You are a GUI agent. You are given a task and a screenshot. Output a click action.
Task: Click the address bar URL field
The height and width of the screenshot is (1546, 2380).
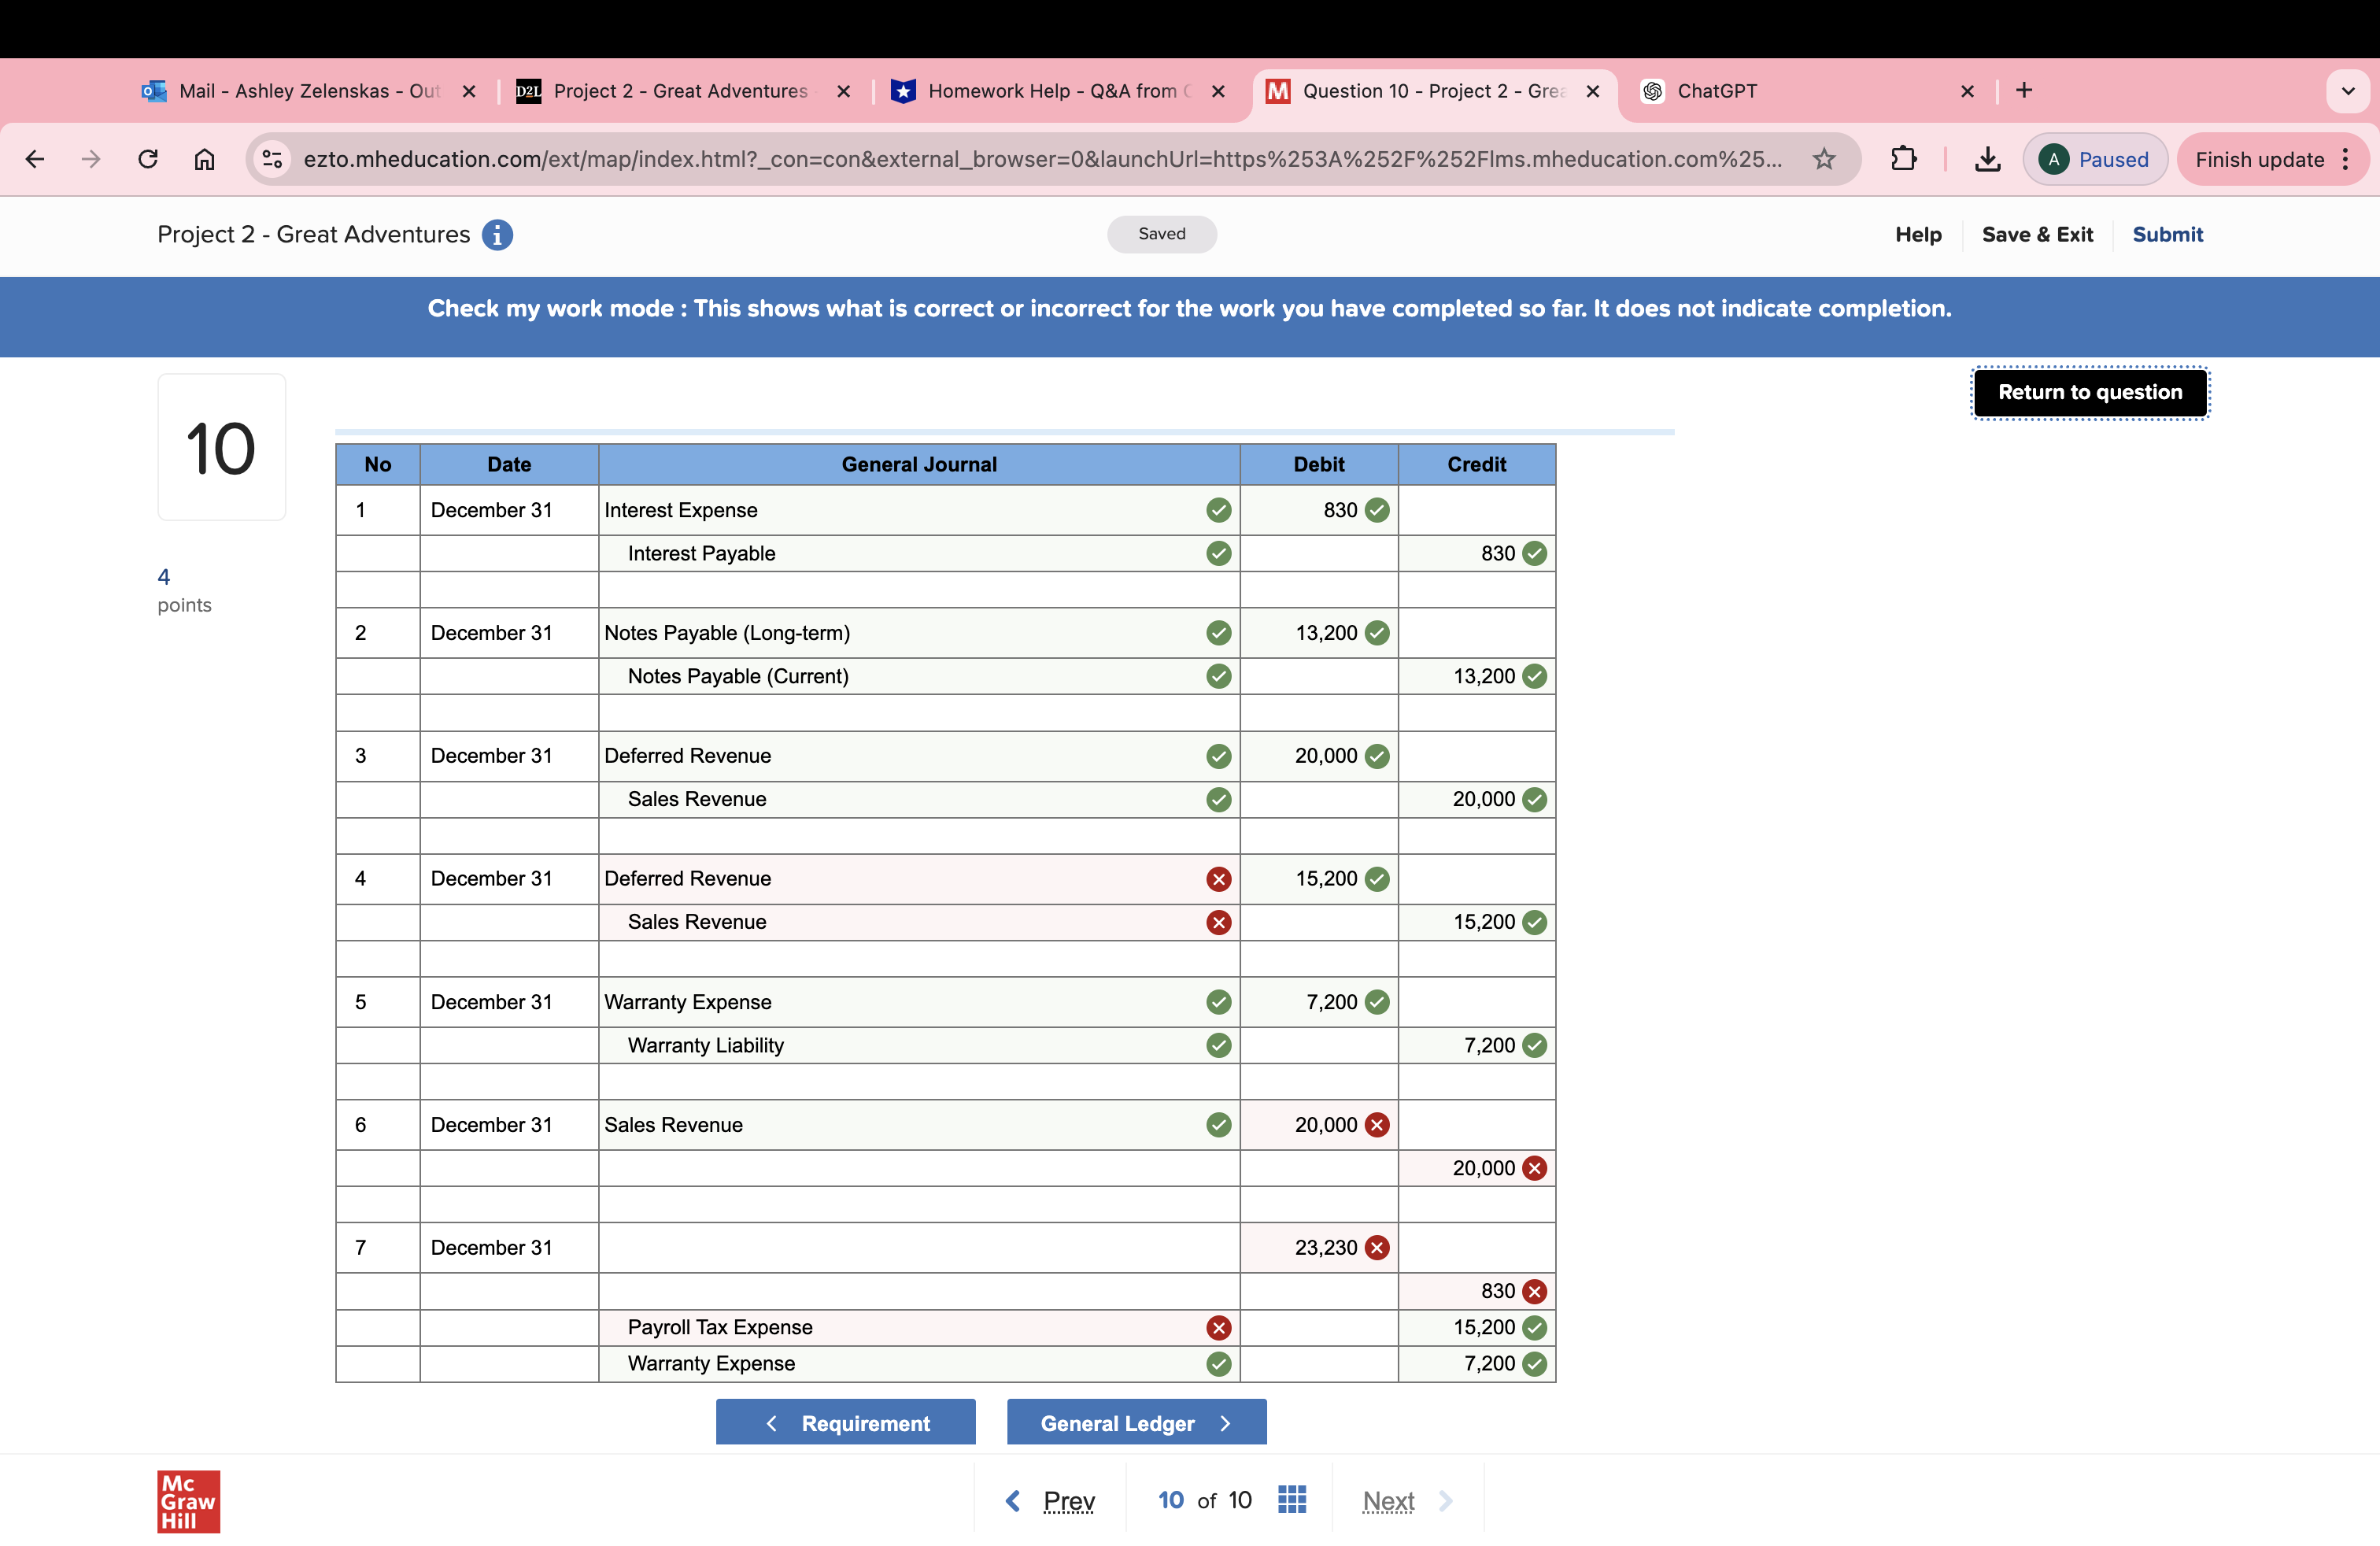click(x=1040, y=159)
